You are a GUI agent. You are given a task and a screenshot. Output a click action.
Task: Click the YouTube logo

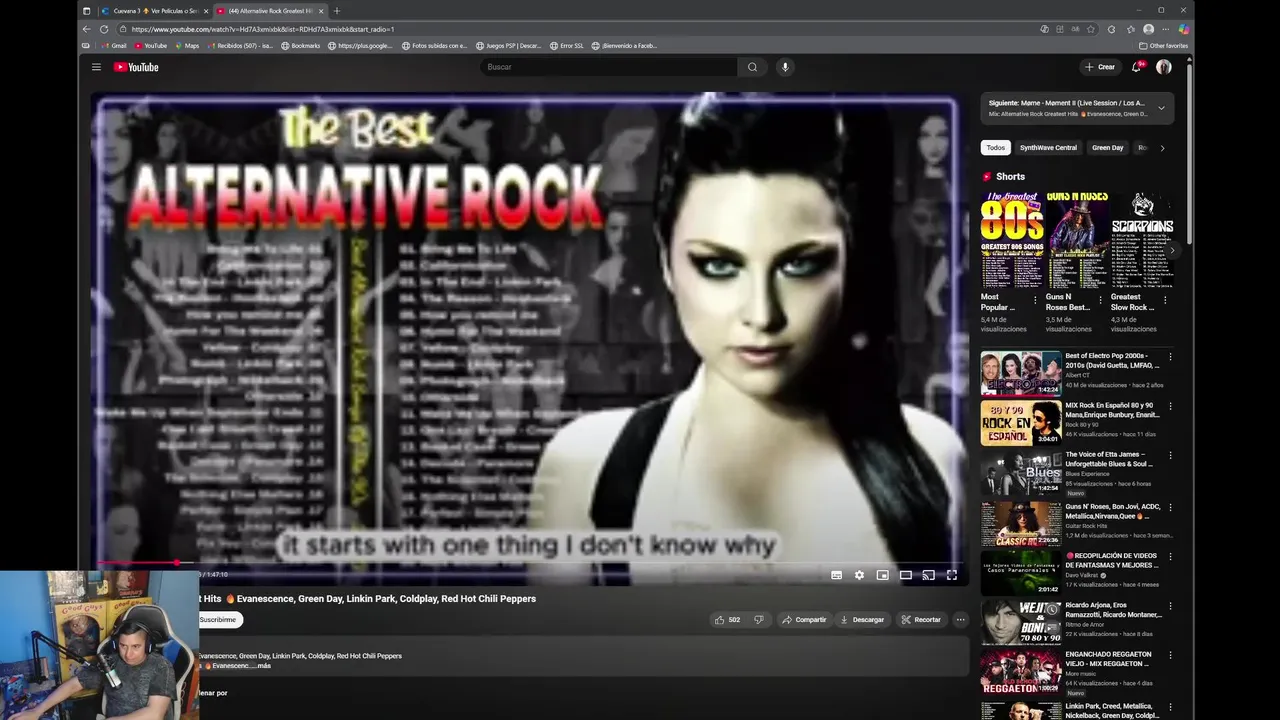[136, 67]
